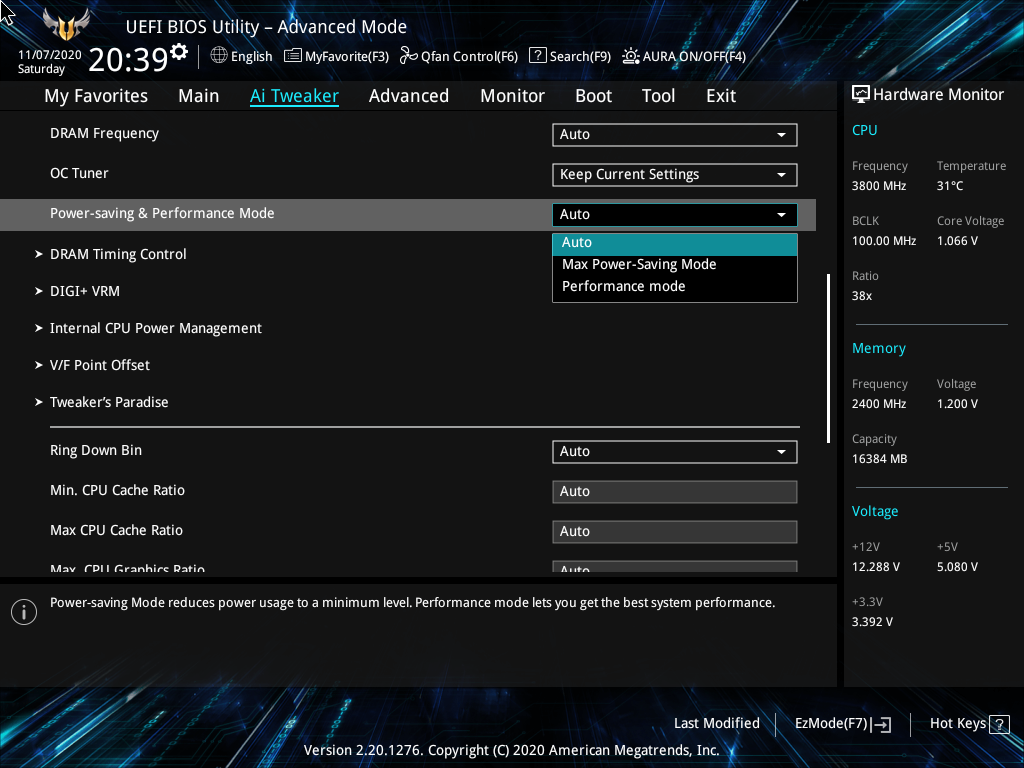The height and width of the screenshot is (768, 1024).
Task: Click +3.3V reading 3.392 V
Action: (x=872, y=622)
